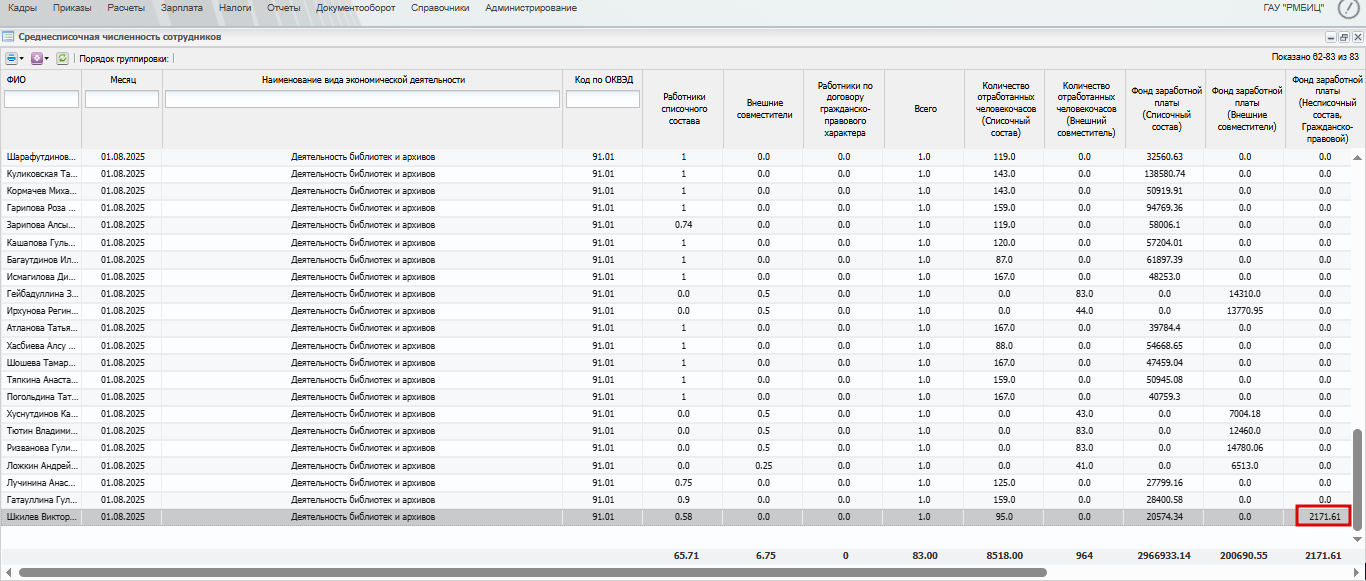The width and height of the screenshot is (1366, 581).
Task: Open the Налоги menu
Action: (x=235, y=8)
